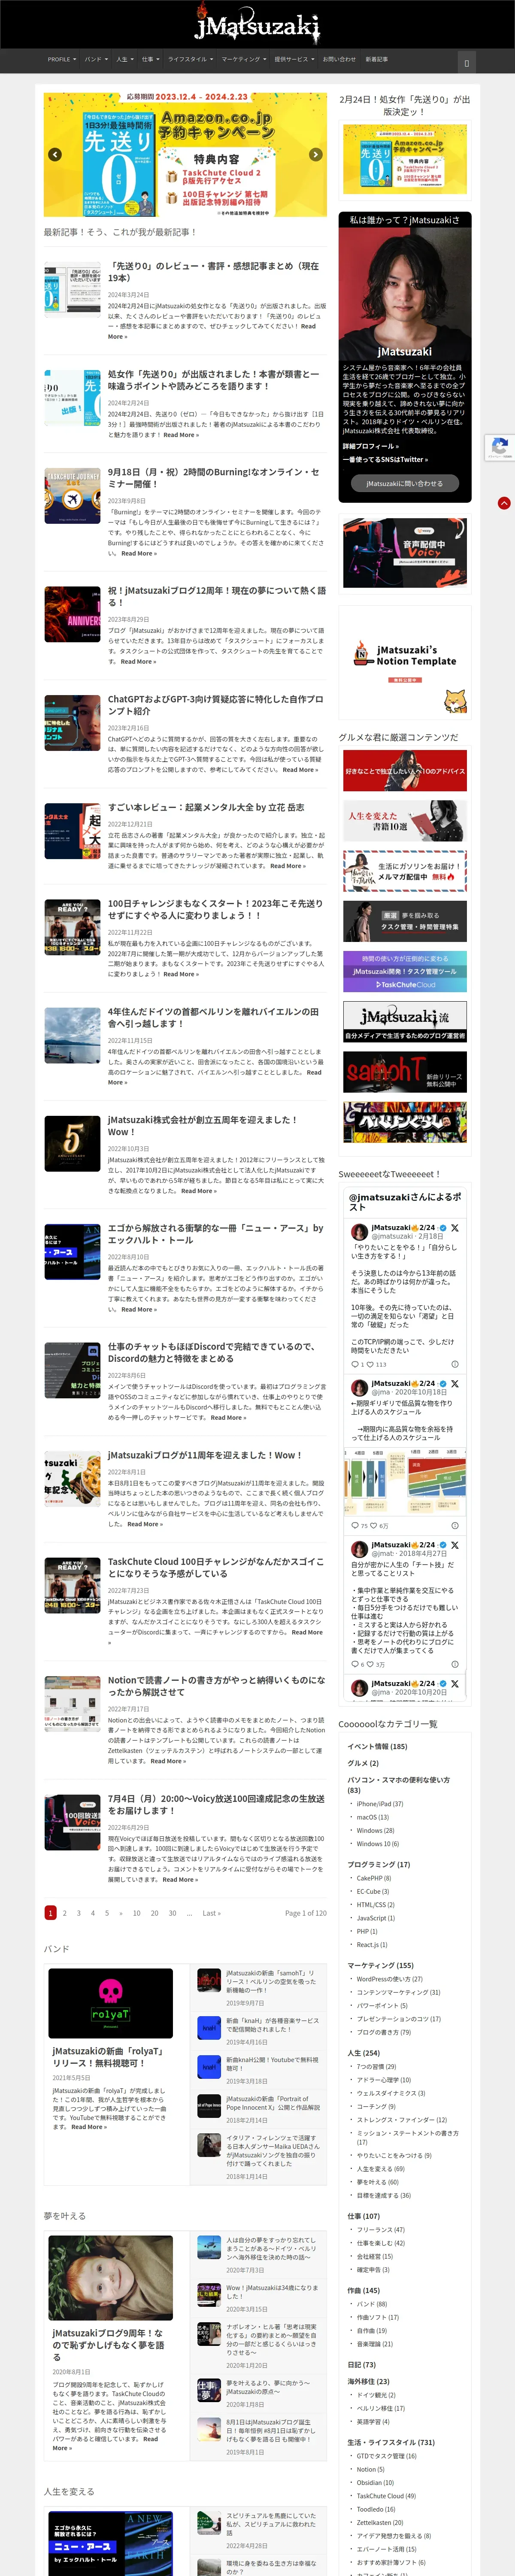Go to page 2 in the pagination

coord(65,1913)
